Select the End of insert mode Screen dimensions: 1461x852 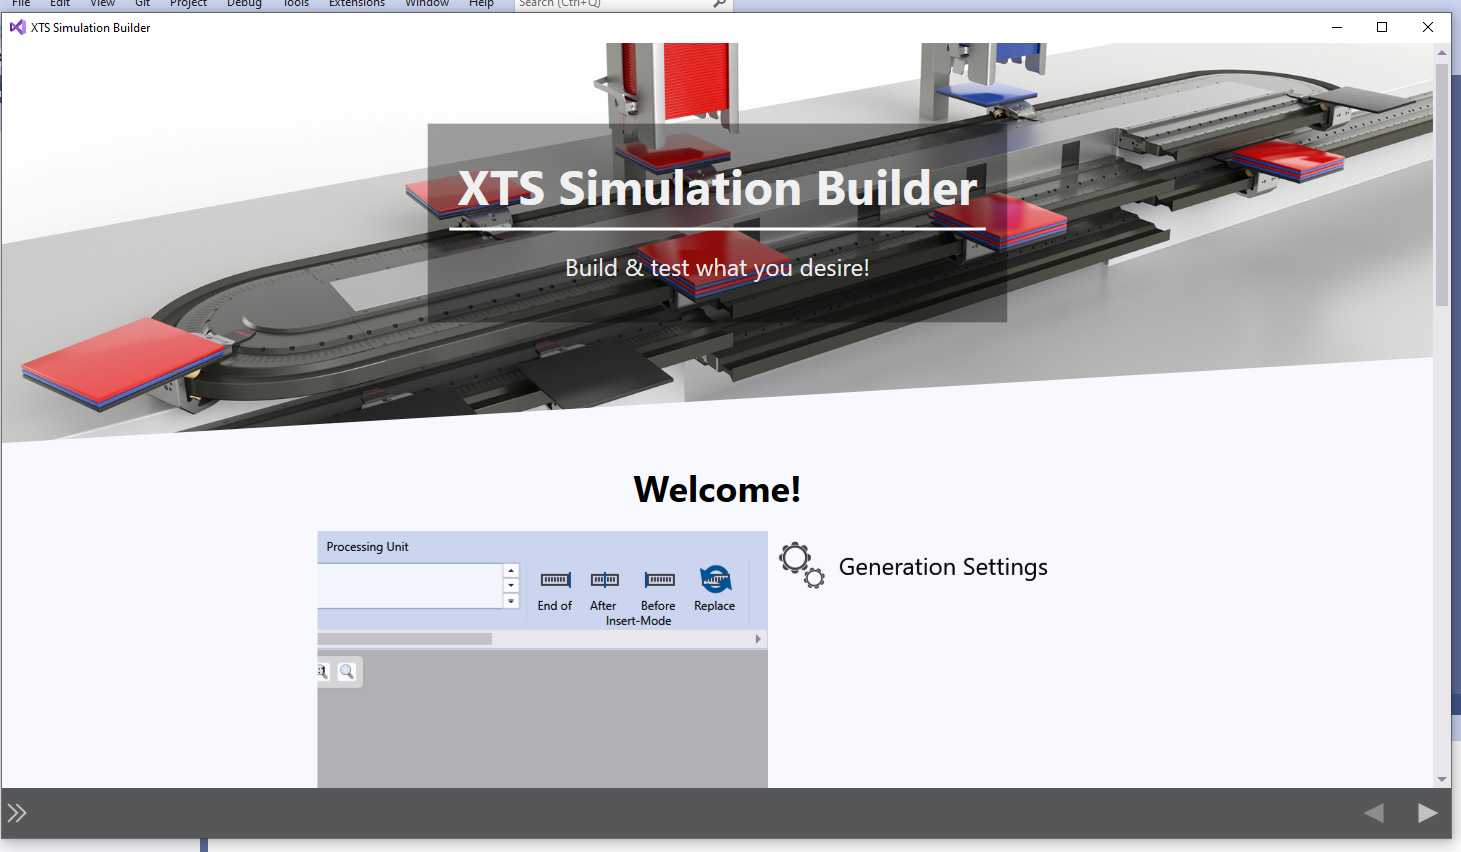[555, 590]
